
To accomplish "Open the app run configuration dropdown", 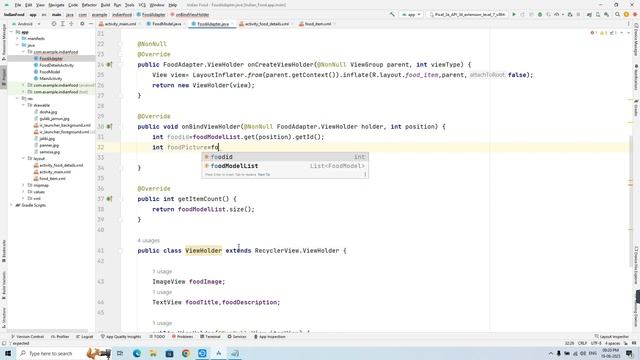I will point(411,14).
